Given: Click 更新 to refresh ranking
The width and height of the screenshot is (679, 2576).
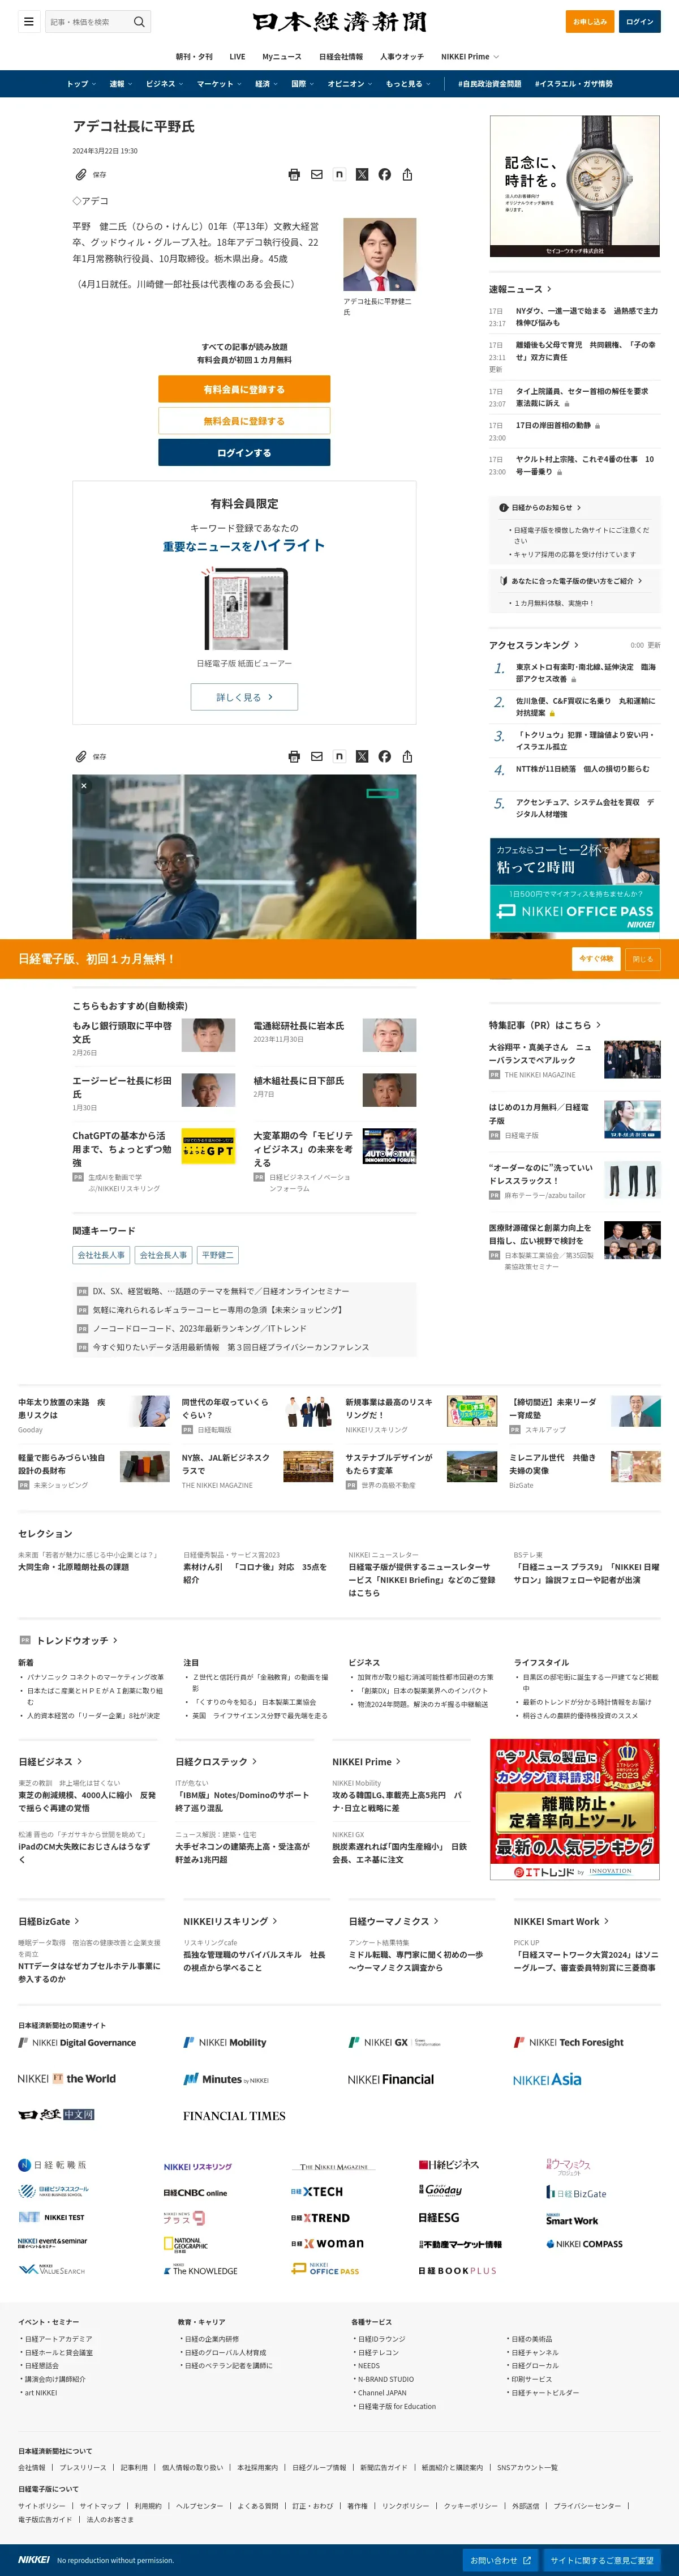Looking at the screenshot, I should coord(654,645).
